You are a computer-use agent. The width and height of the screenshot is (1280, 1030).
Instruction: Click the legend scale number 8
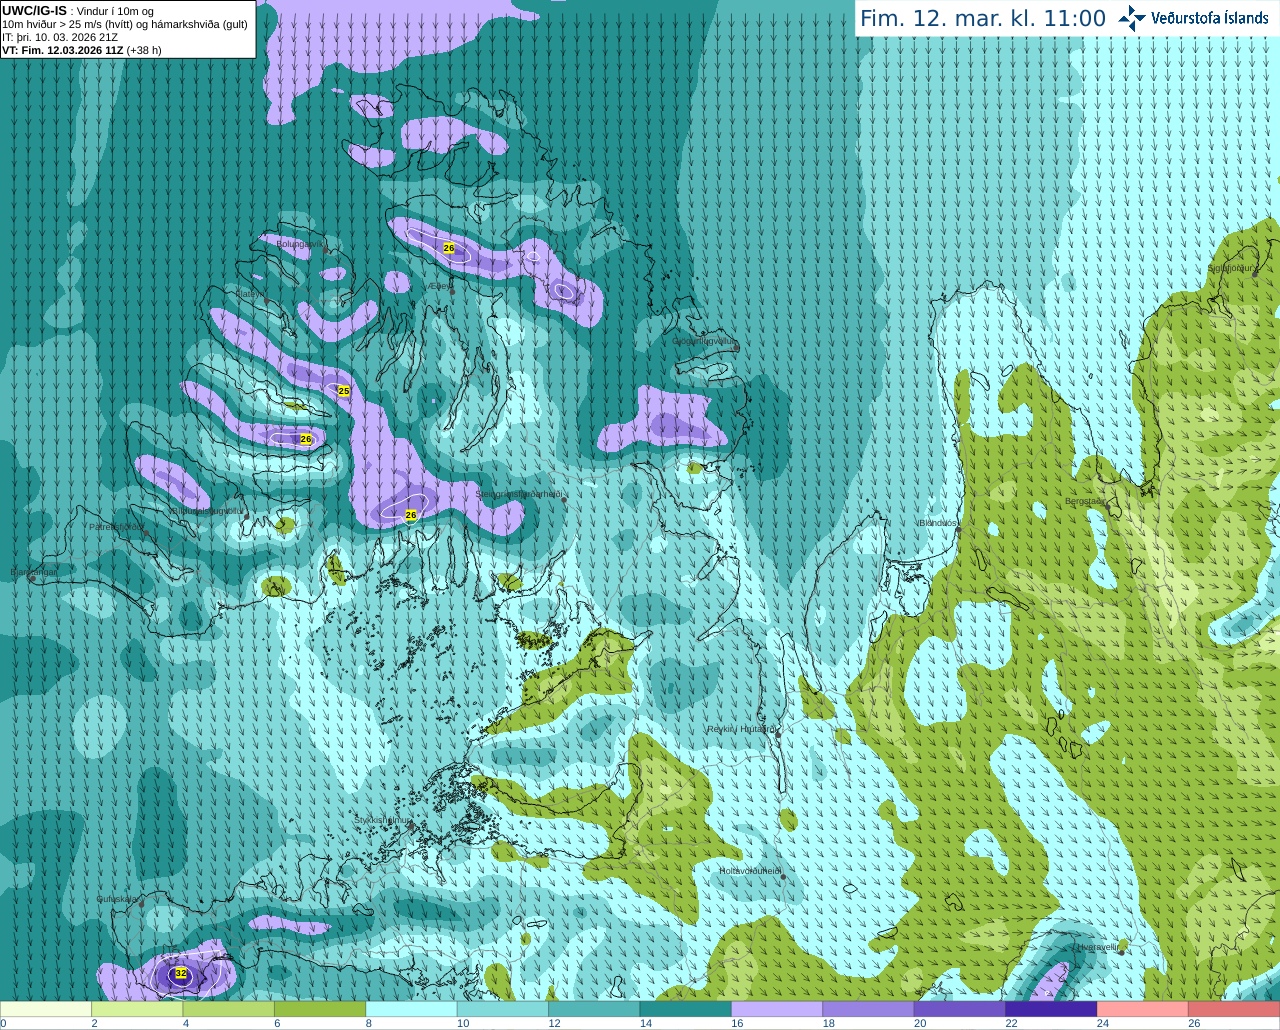[x=369, y=1023]
